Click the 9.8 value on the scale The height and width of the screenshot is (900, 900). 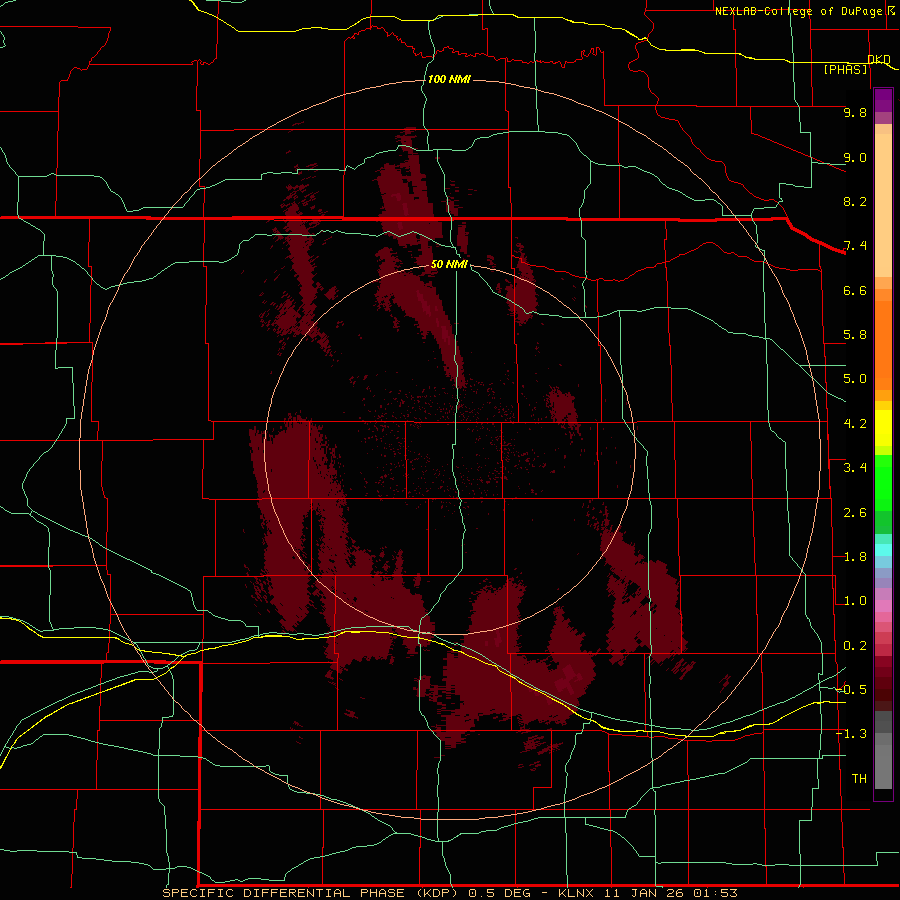(x=855, y=112)
